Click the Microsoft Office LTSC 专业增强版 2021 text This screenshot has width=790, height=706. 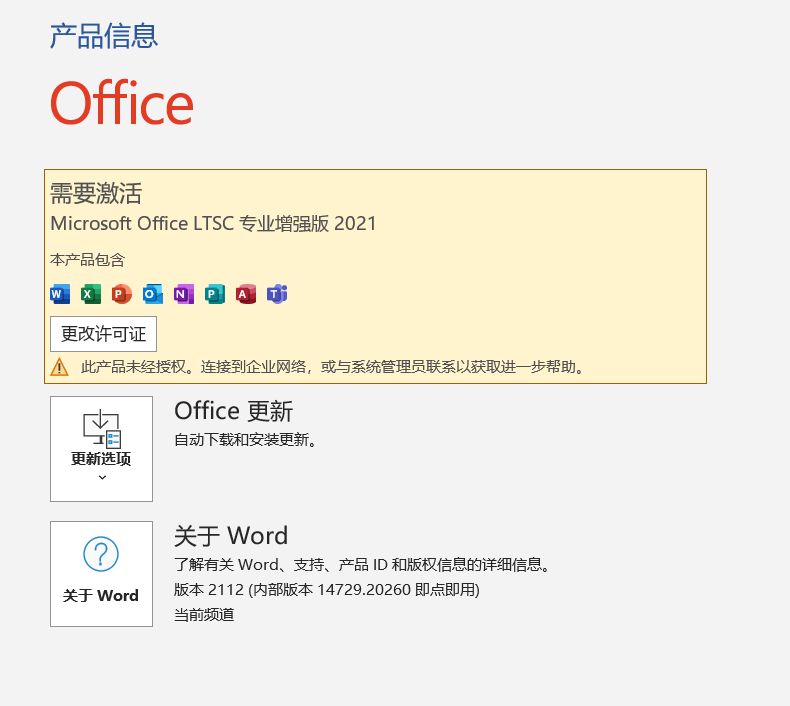214,224
